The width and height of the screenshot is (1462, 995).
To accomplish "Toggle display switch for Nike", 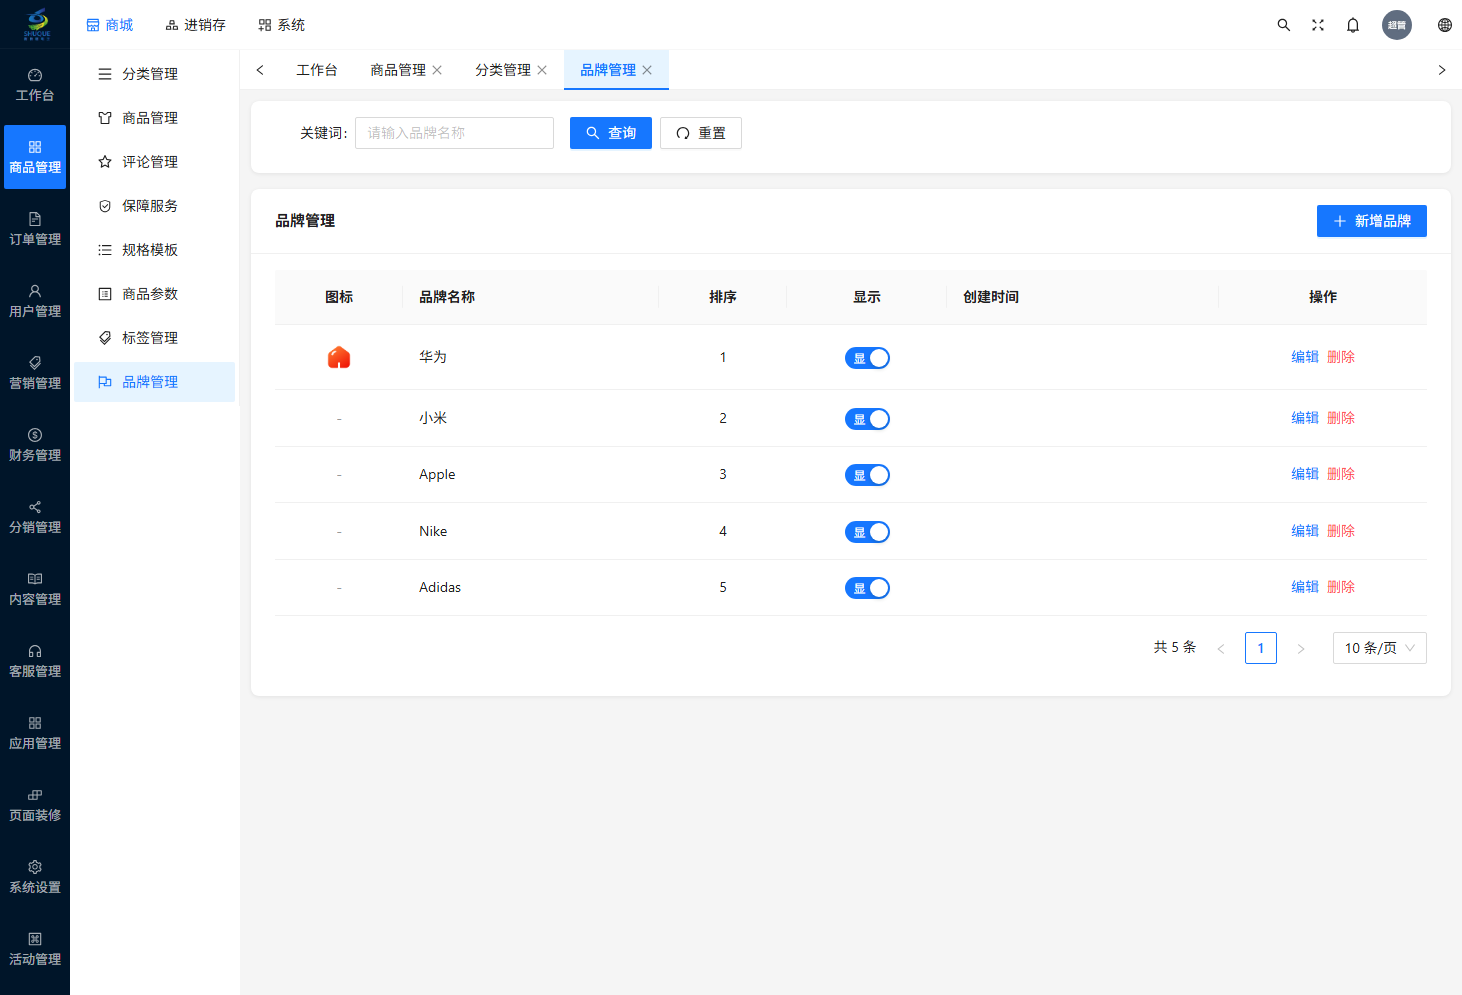I will pos(867,532).
